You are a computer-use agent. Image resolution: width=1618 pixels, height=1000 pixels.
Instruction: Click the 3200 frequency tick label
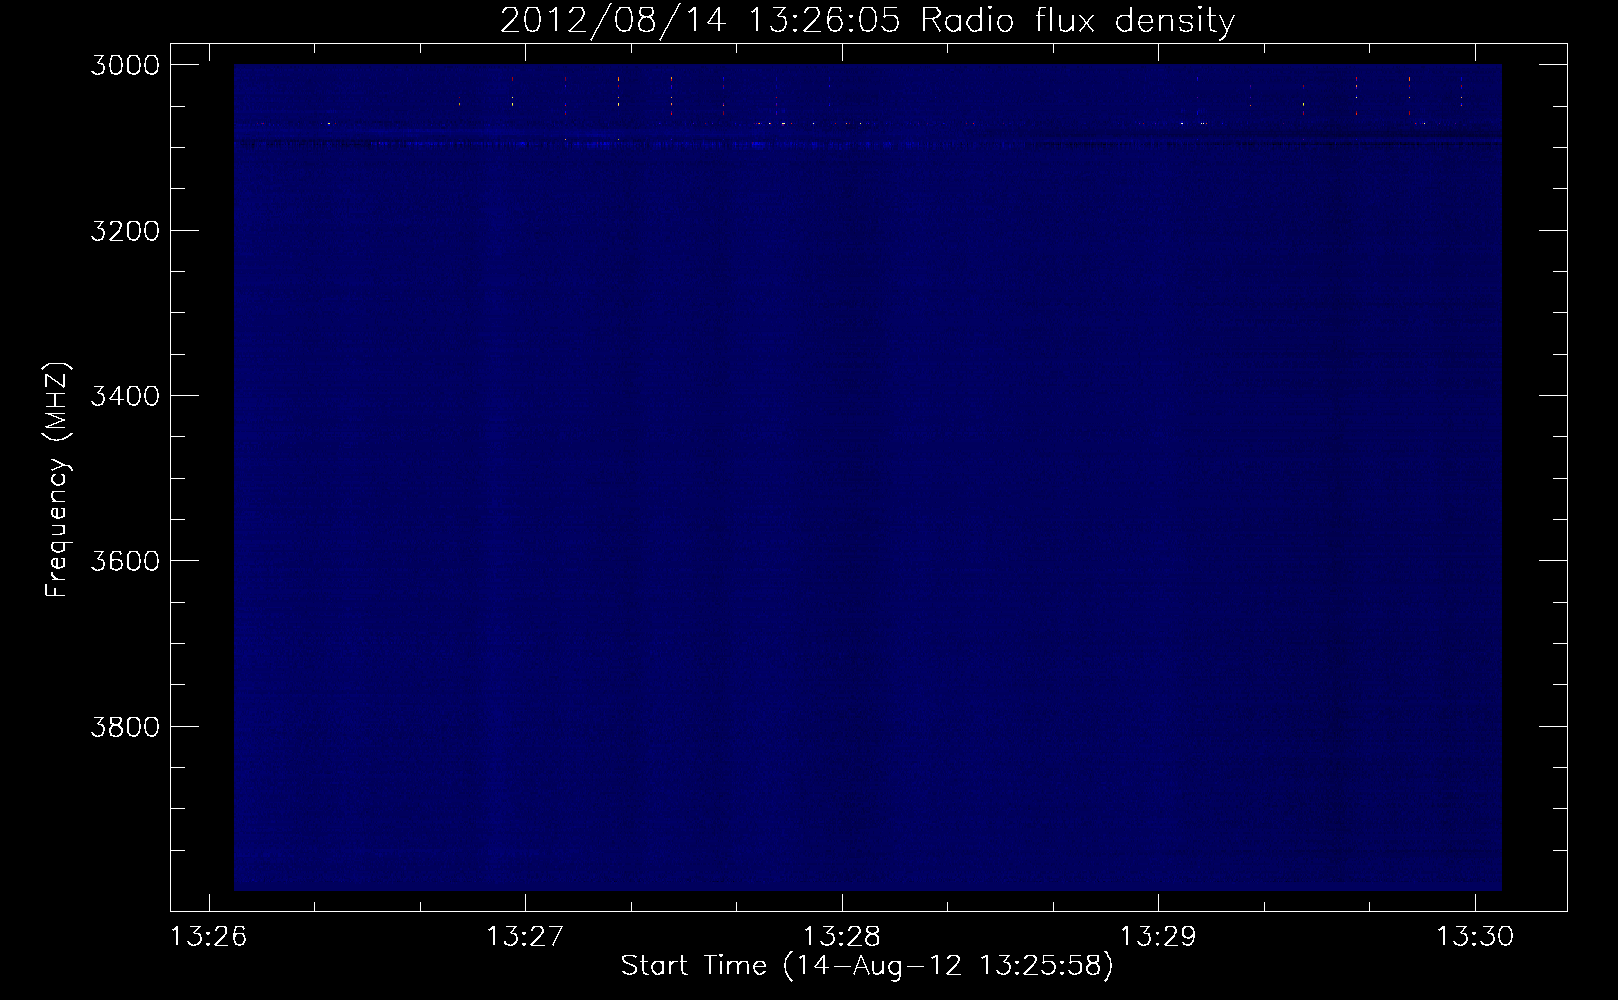125,231
